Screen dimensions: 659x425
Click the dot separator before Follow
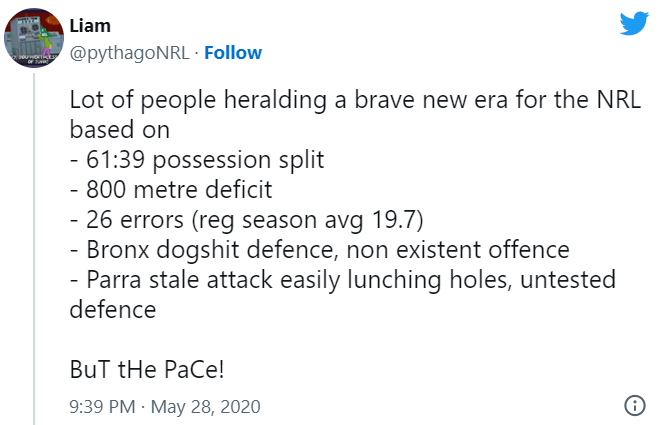click(197, 53)
